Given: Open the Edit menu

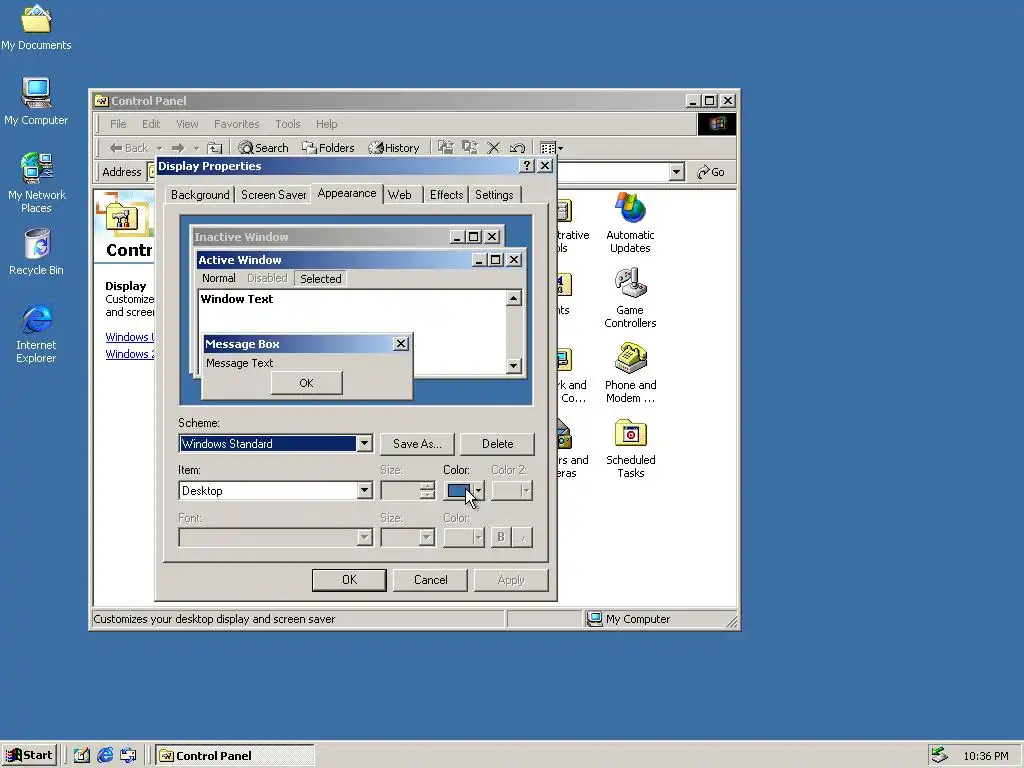Looking at the screenshot, I should point(151,124).
